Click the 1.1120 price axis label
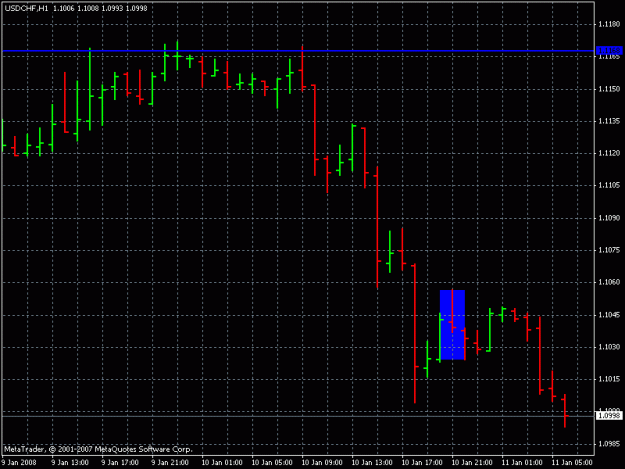The height and width of the screenshot is (469, 625). (x=609, y=153)
